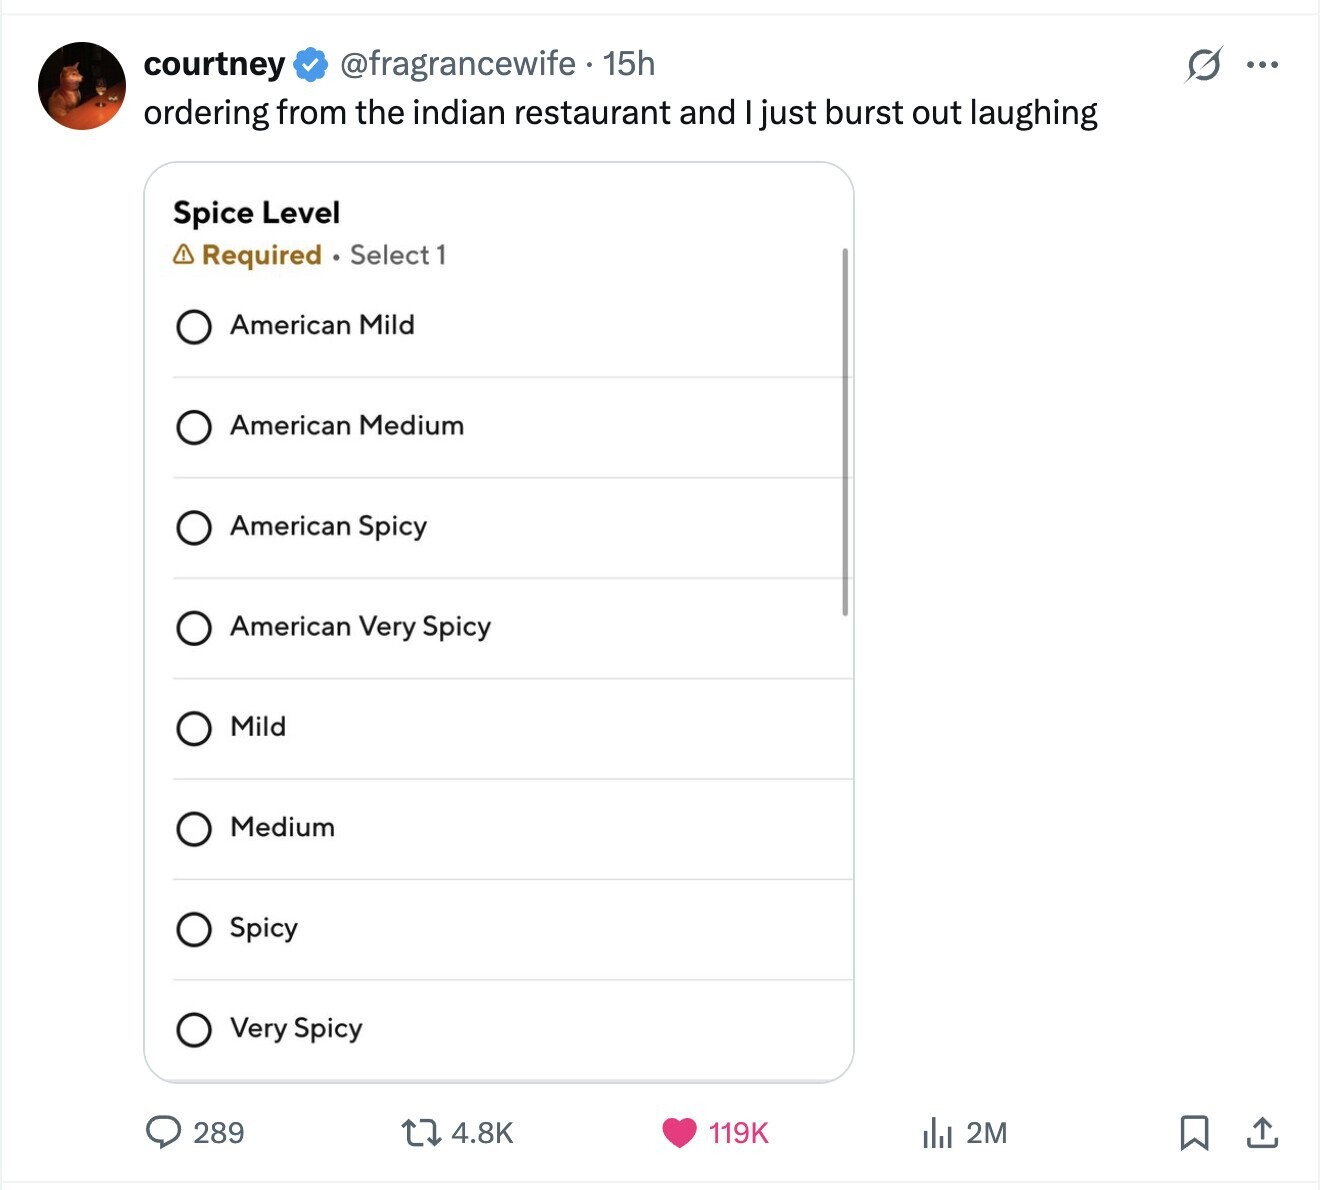Like the tweet with the heart icon

click(679, 1132)
